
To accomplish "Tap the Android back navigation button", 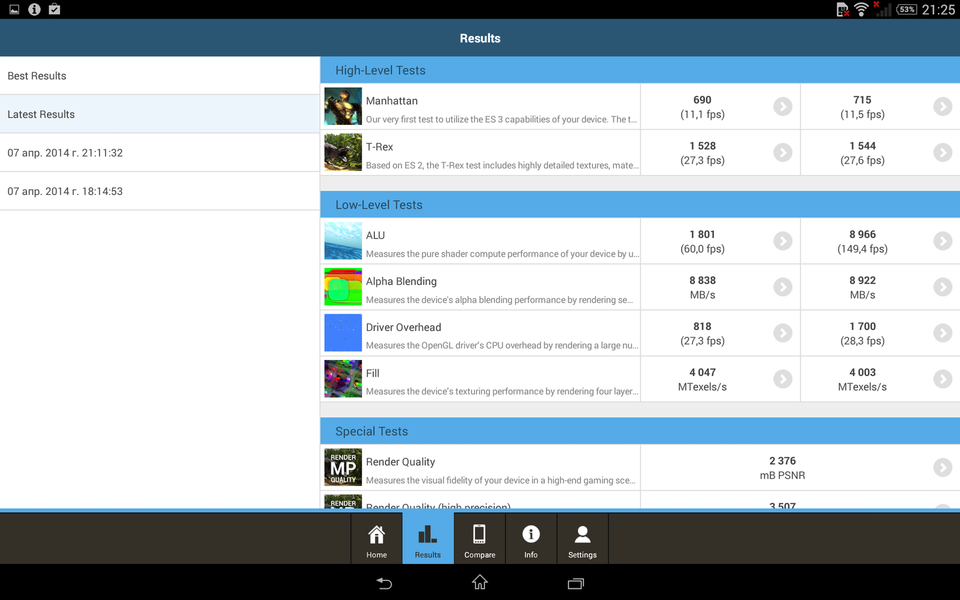I will tap(384, 583).
